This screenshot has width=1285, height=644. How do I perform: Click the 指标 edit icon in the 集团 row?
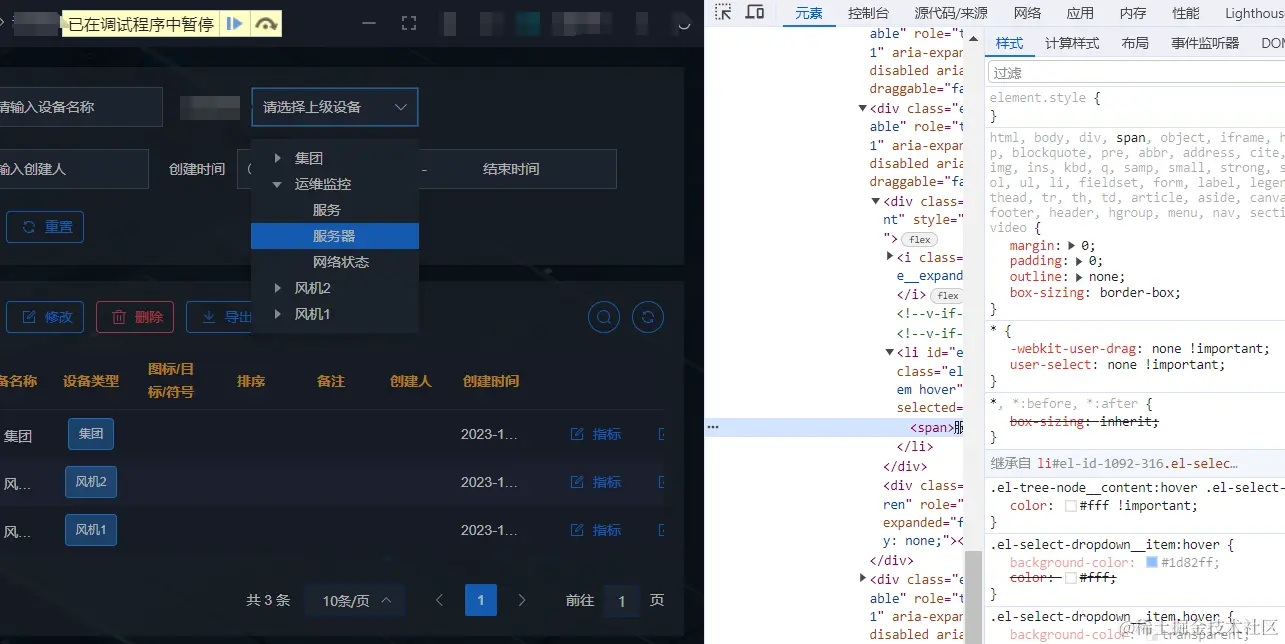tap(577, 434)
